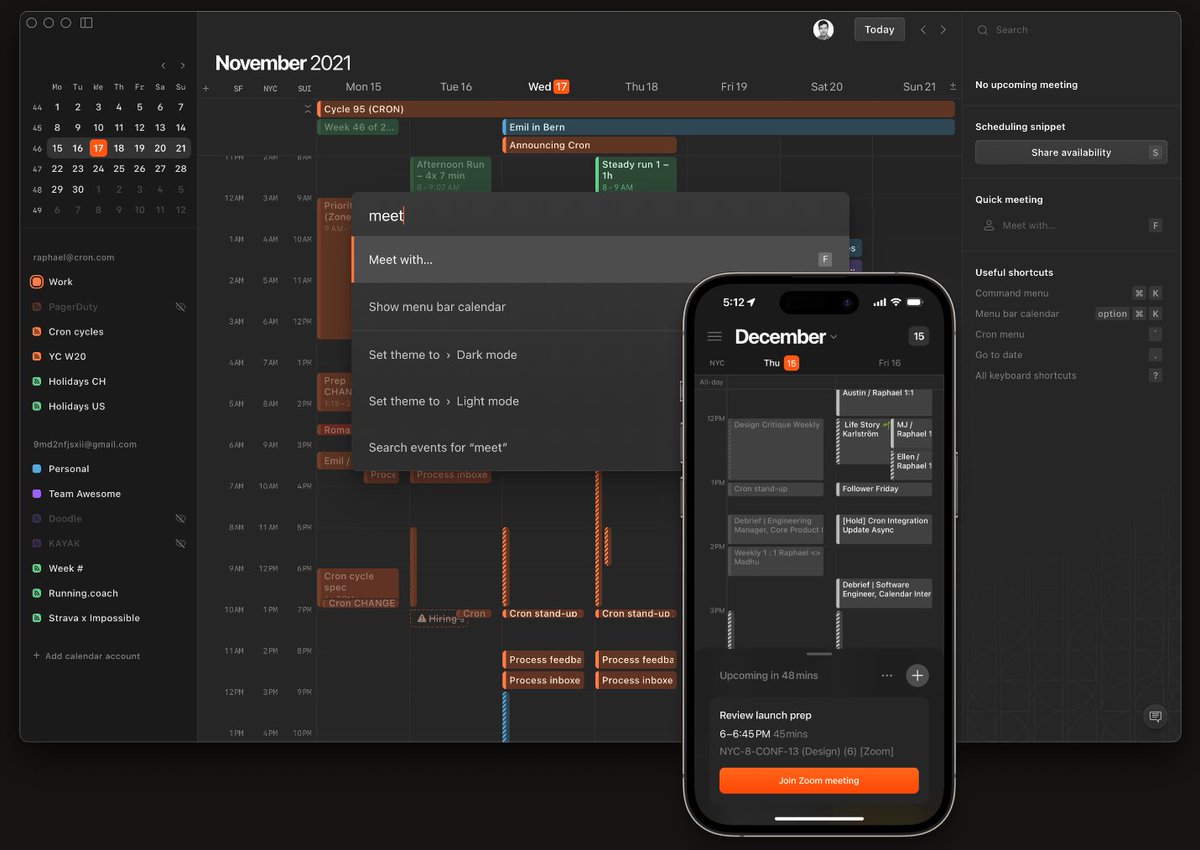The height and width of the screenshot is (850, 1200).
Task: Select Set theme to Dark mode
Action: (x=600, y=355)
